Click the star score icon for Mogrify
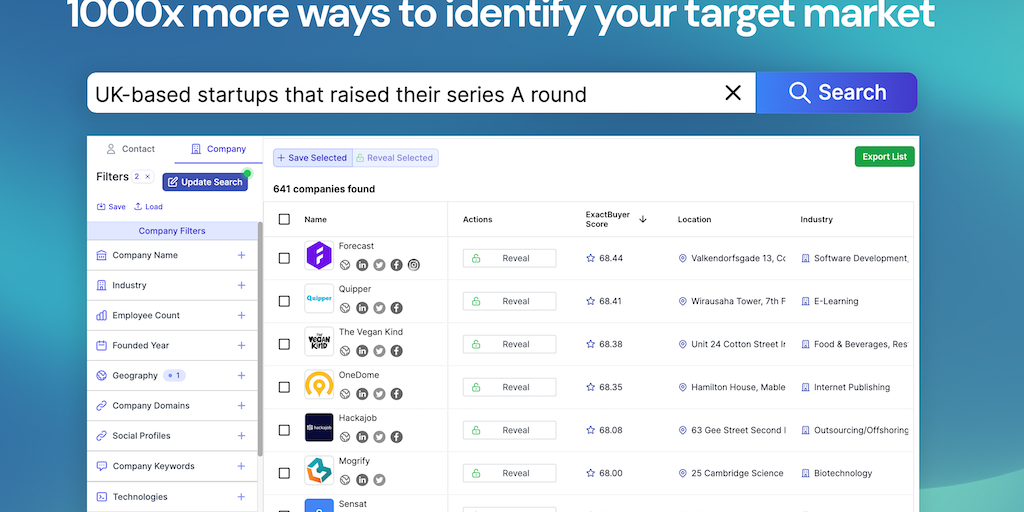 point(590,474)
